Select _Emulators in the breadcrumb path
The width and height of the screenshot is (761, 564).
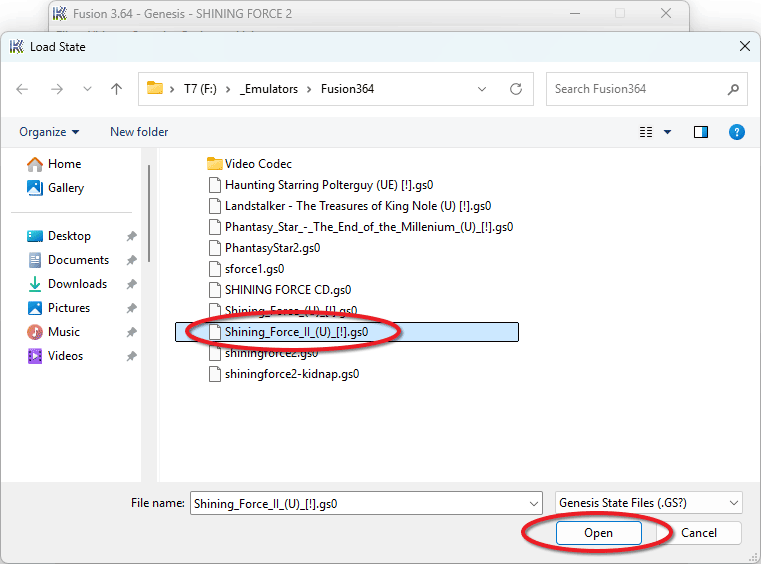[269, 89]
